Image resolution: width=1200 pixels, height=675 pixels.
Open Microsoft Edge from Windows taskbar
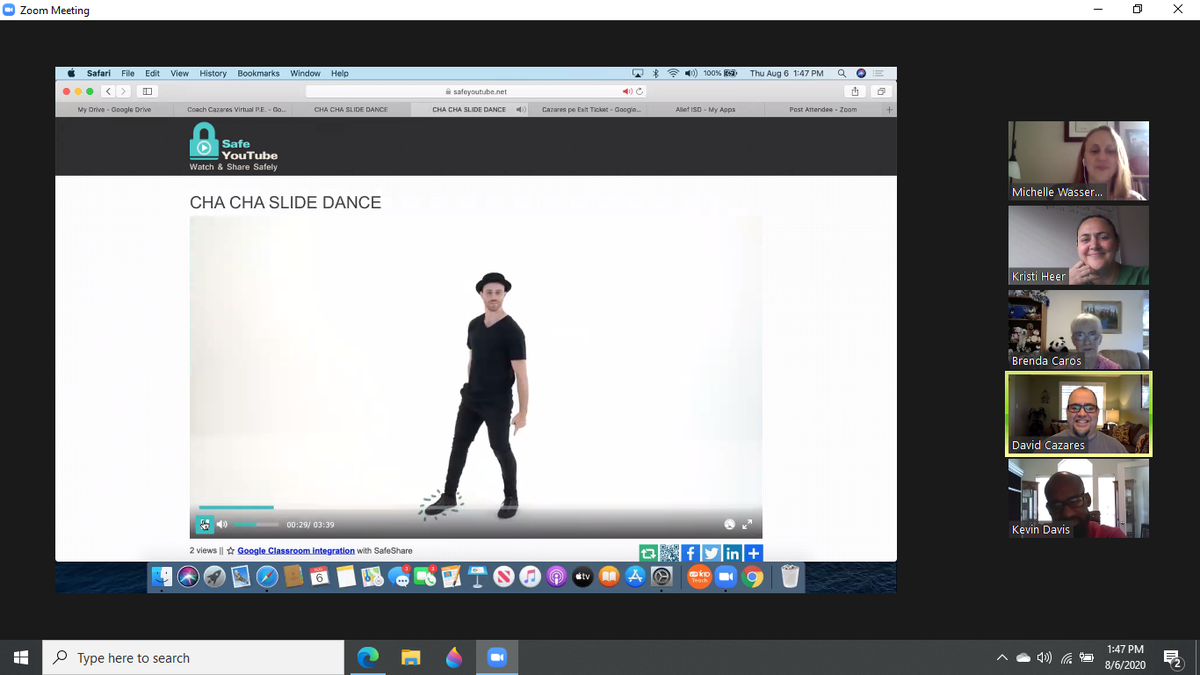(369, 657)
